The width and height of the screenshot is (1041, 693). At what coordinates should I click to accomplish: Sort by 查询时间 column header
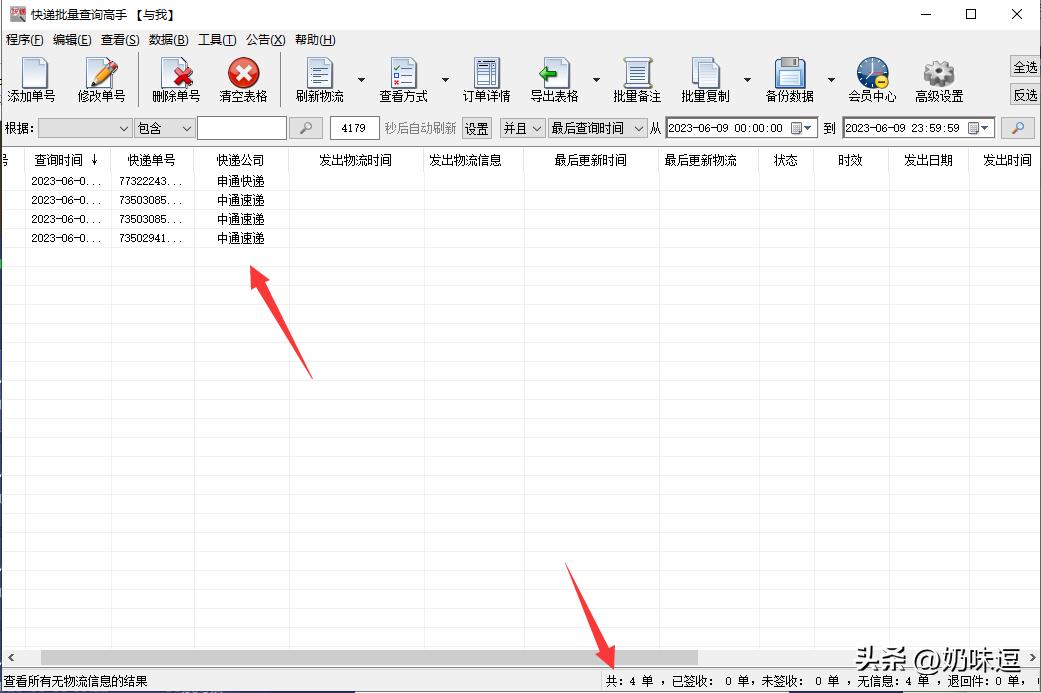(67, 160)
